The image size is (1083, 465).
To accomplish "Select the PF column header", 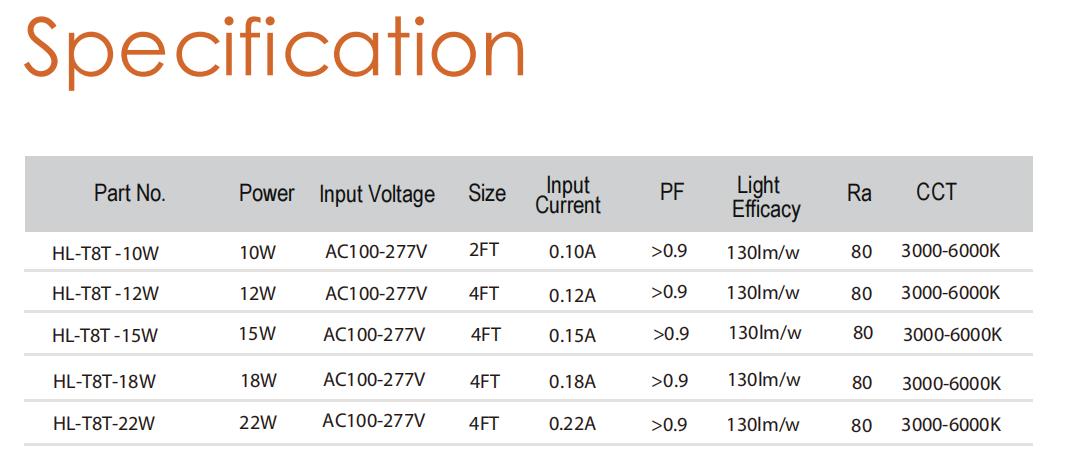I will coord(672,193).
